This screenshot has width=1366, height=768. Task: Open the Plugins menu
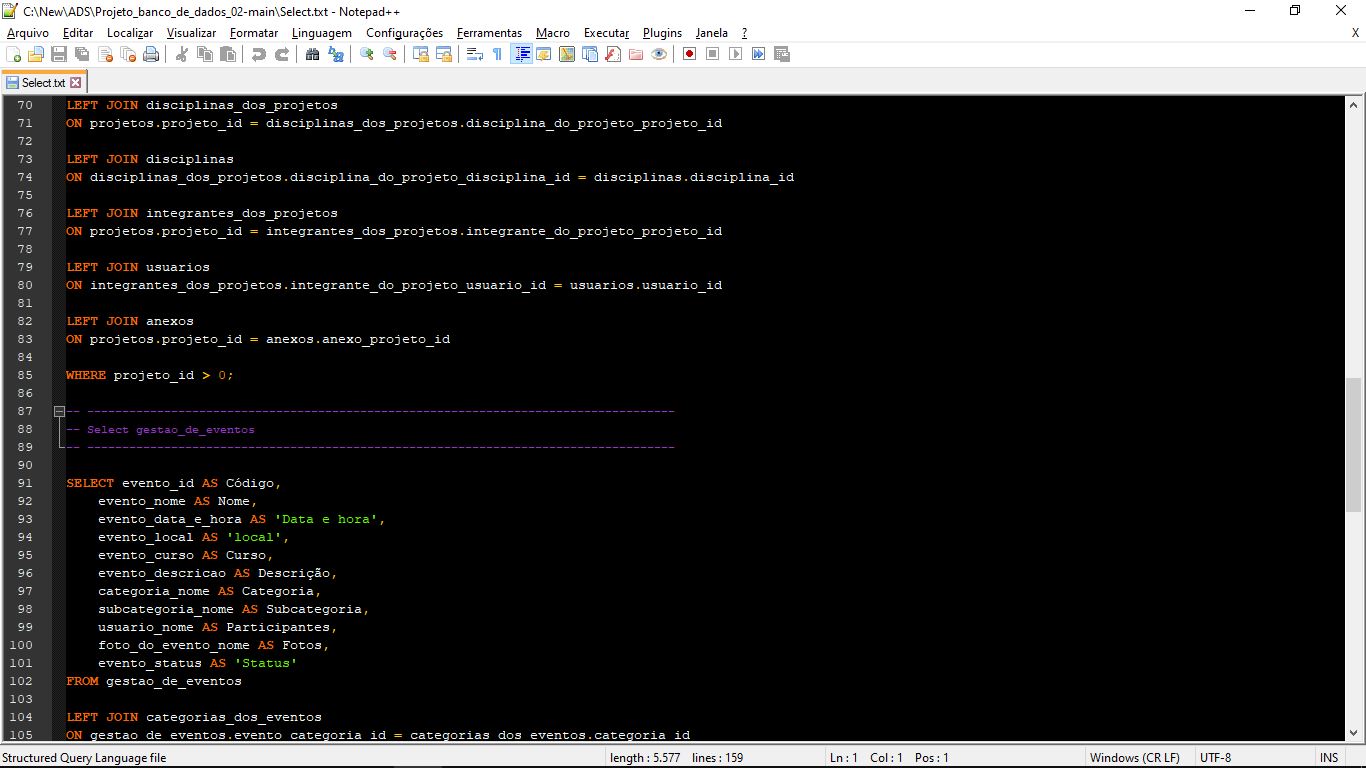(x=662, y=33)
